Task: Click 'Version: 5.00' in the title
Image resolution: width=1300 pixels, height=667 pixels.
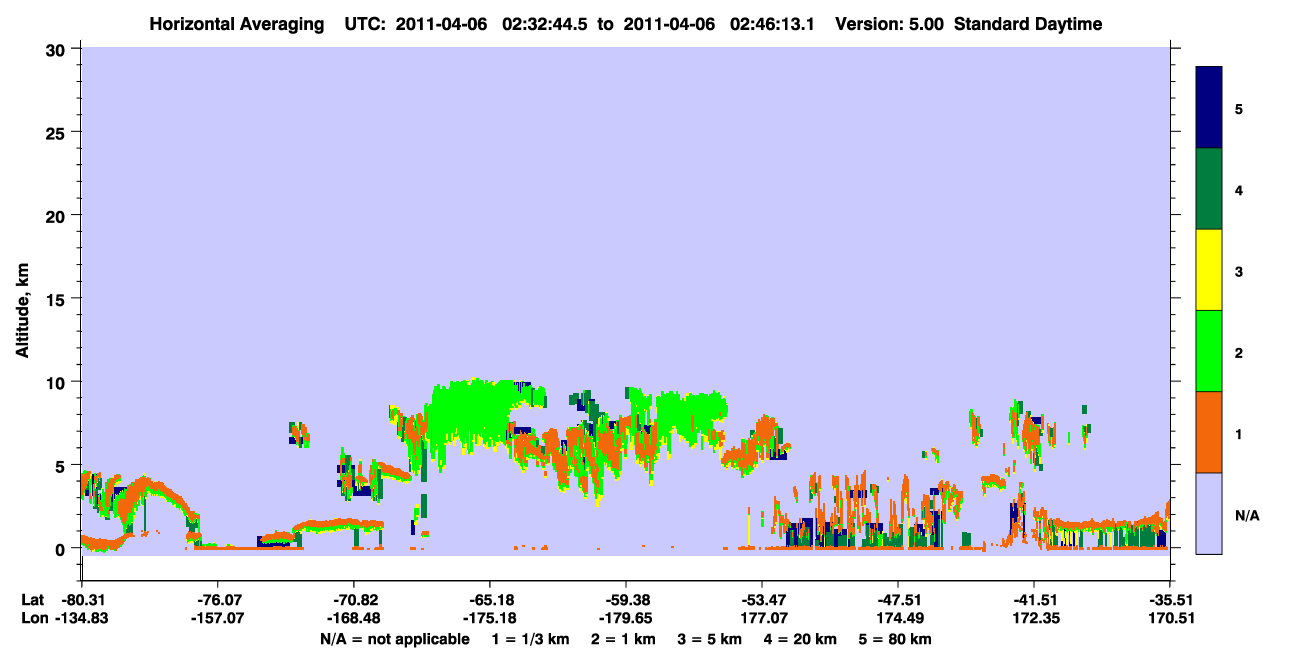Action: pos(889,24)
